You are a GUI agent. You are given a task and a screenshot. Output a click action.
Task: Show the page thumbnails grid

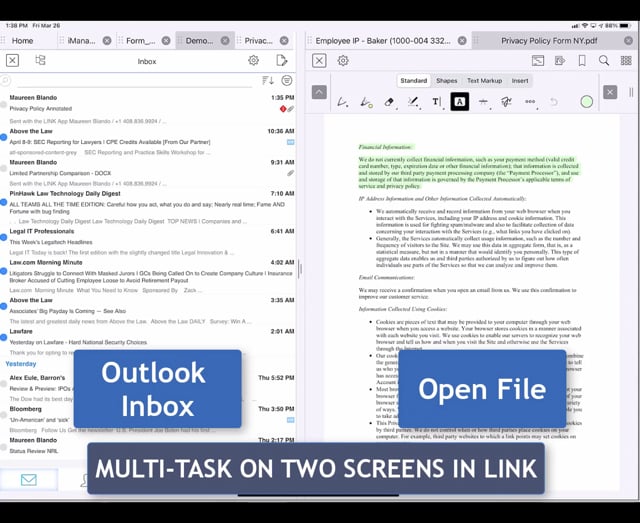pos(626,61)
